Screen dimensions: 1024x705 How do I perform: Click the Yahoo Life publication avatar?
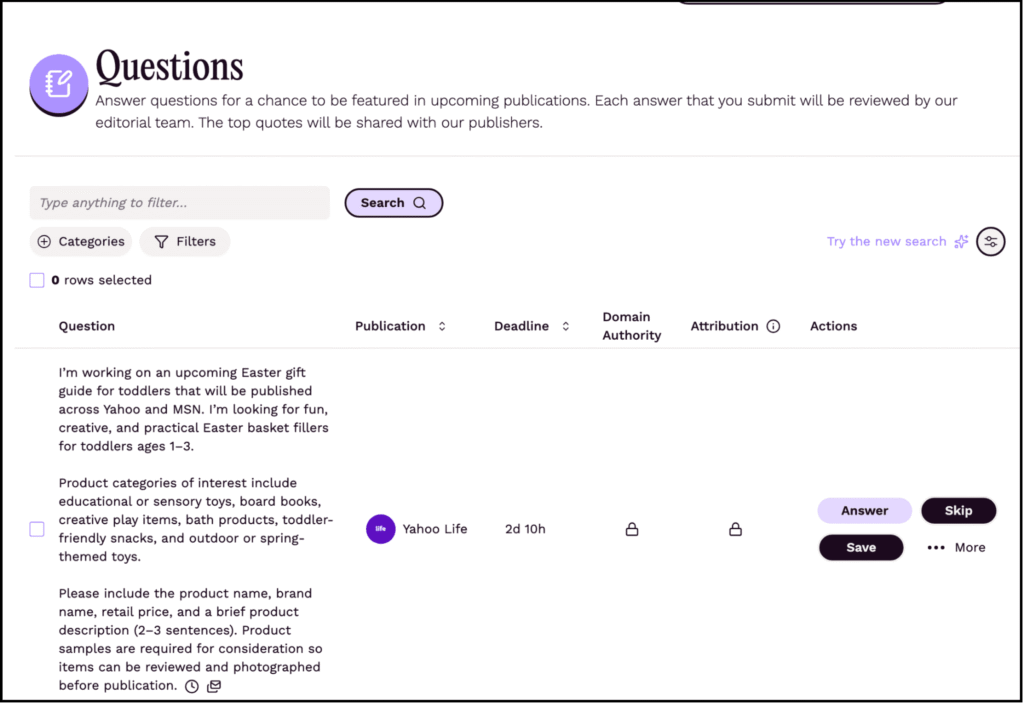coord(381,529)
